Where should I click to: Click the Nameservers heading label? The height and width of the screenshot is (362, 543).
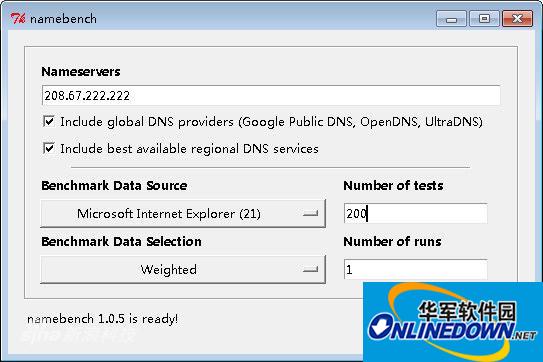coord(81,72)
